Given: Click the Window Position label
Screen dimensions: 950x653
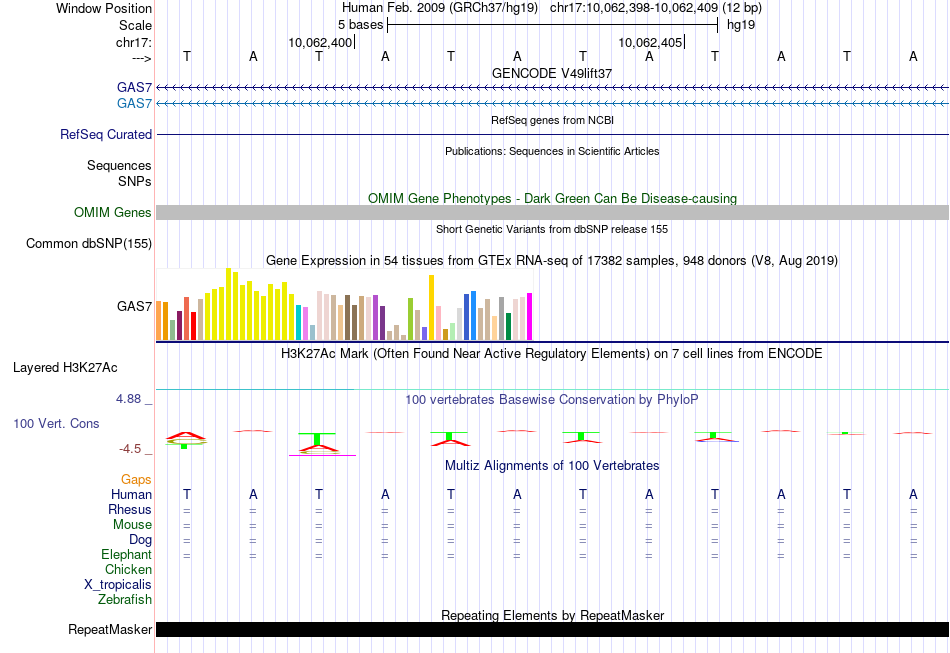Looking at the screenshot, I should tap(104, 8).
